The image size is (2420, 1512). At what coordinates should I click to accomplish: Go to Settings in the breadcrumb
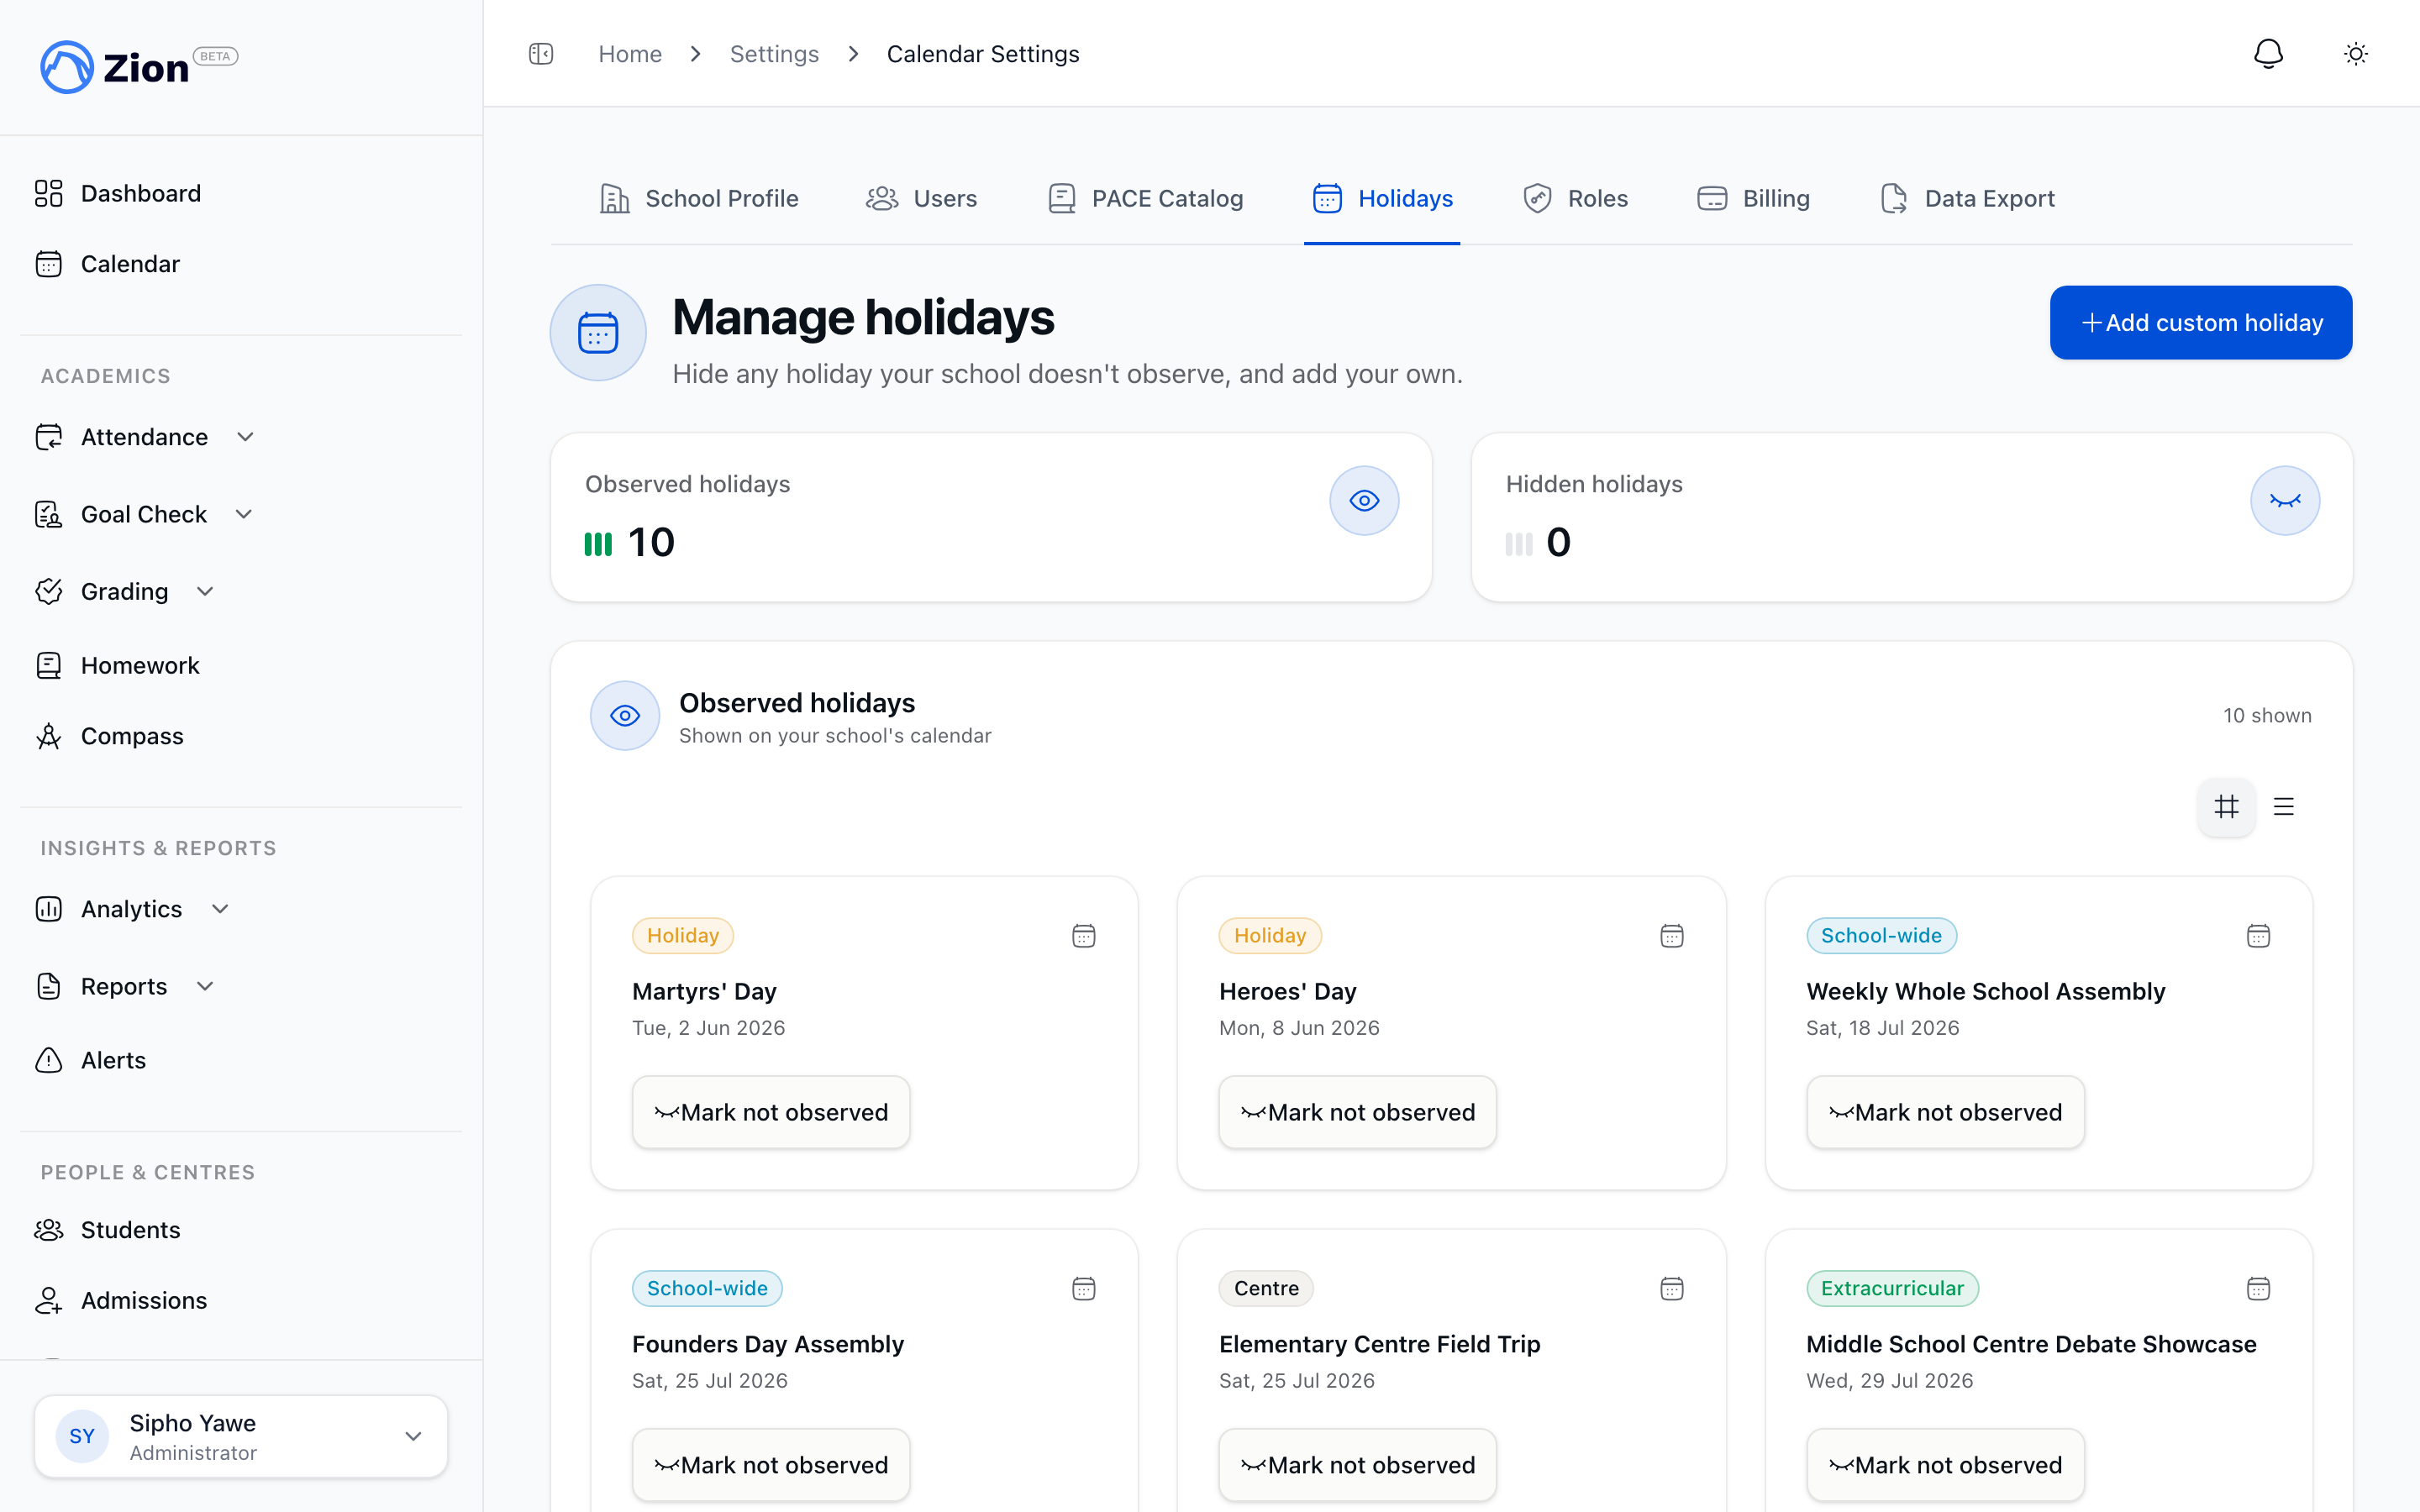coord(774,54)
